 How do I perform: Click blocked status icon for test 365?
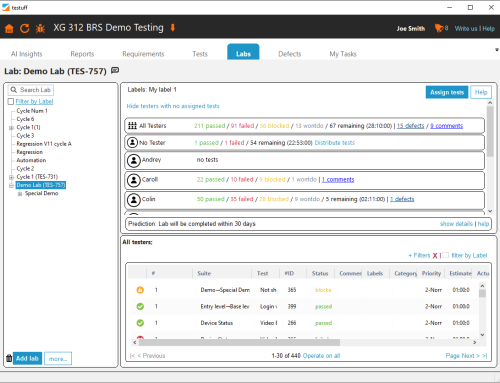click(x=140, y=290)
